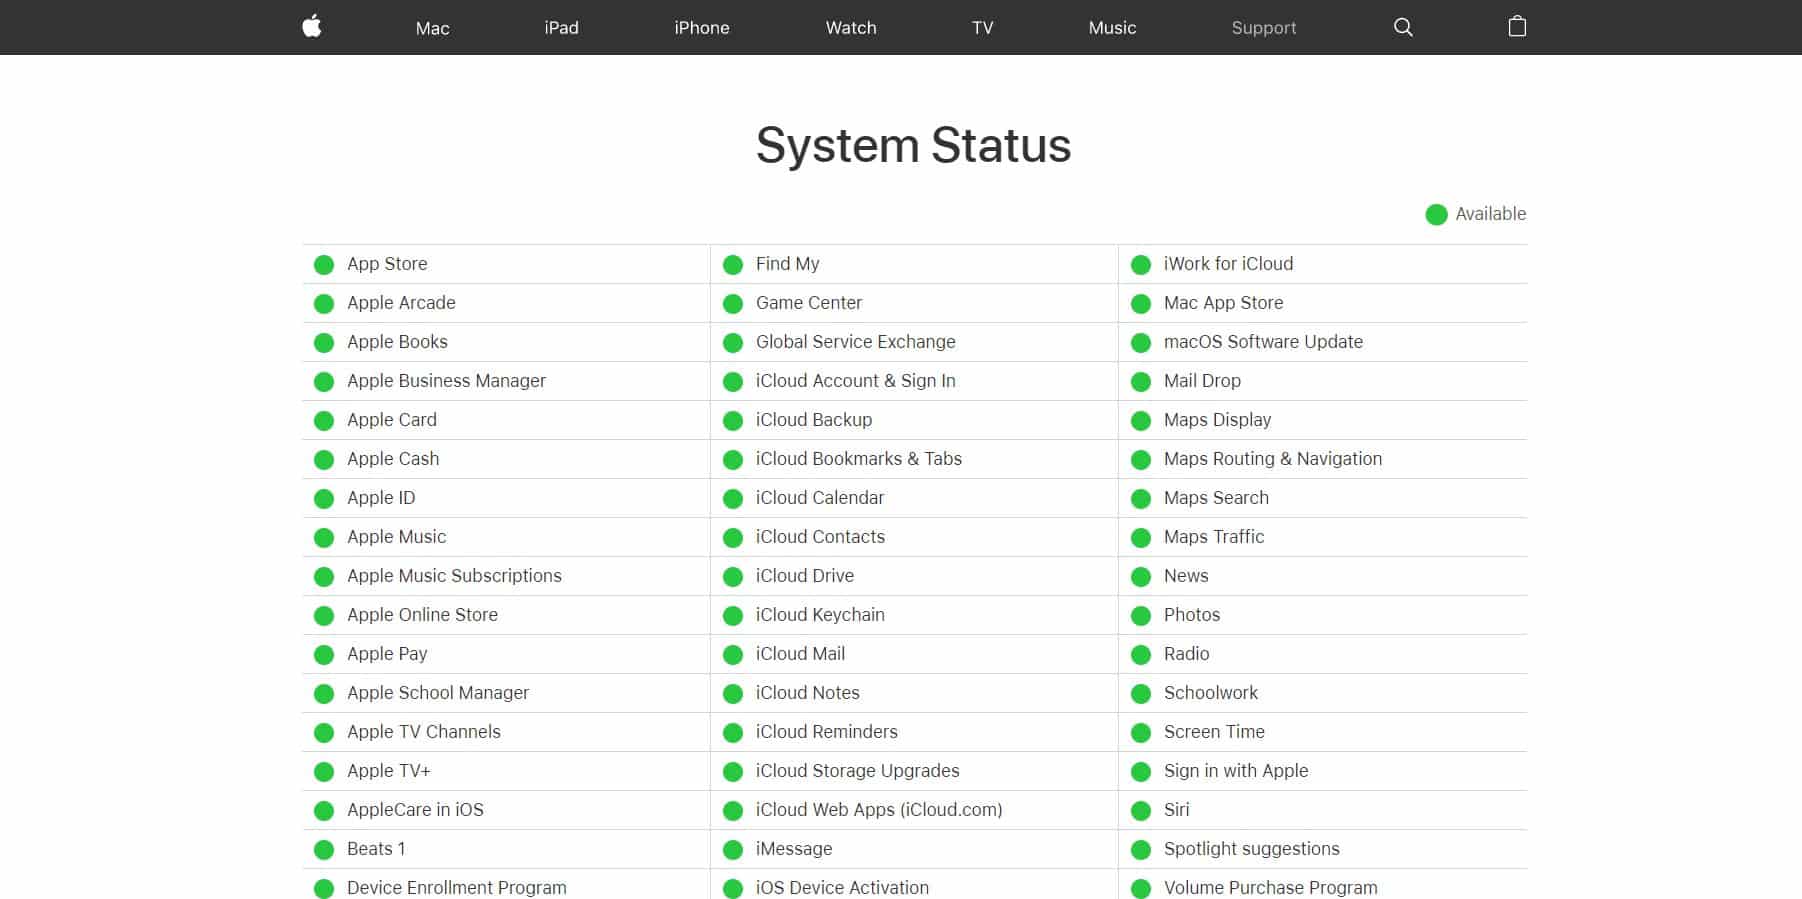Select Apple Online Store entry
The height and width of the screenshot is (899, 1802).
click(x=422, y=615)
